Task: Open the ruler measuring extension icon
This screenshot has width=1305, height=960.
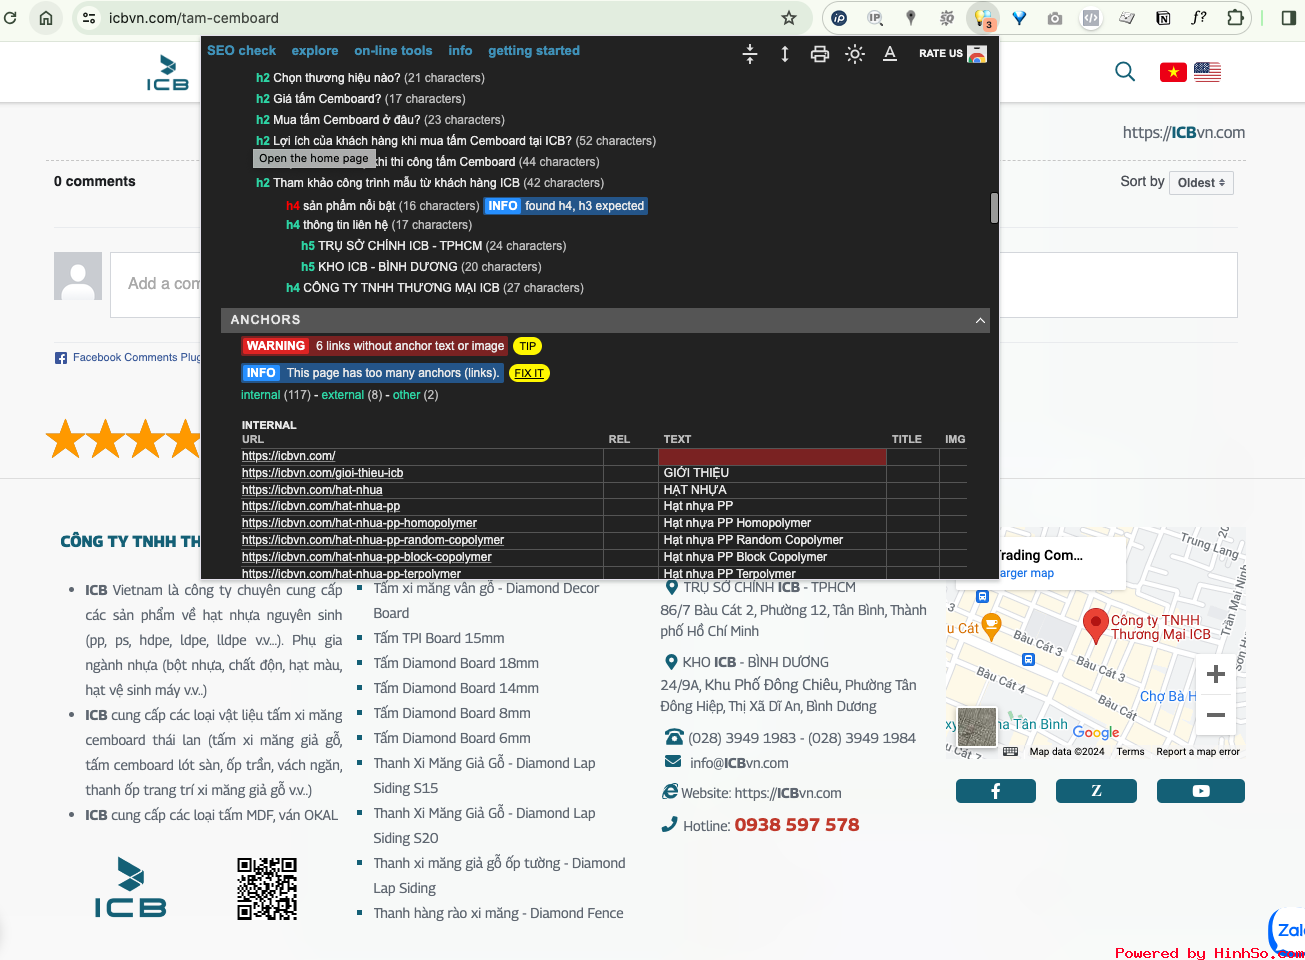Action: [x=1127, y=18]
